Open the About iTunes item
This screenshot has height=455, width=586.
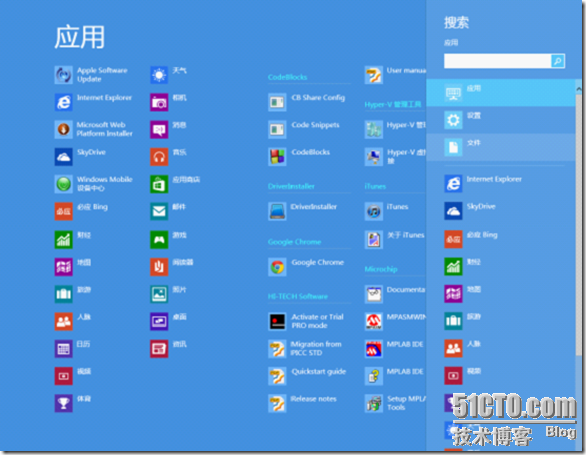click(x=395, y=240)
